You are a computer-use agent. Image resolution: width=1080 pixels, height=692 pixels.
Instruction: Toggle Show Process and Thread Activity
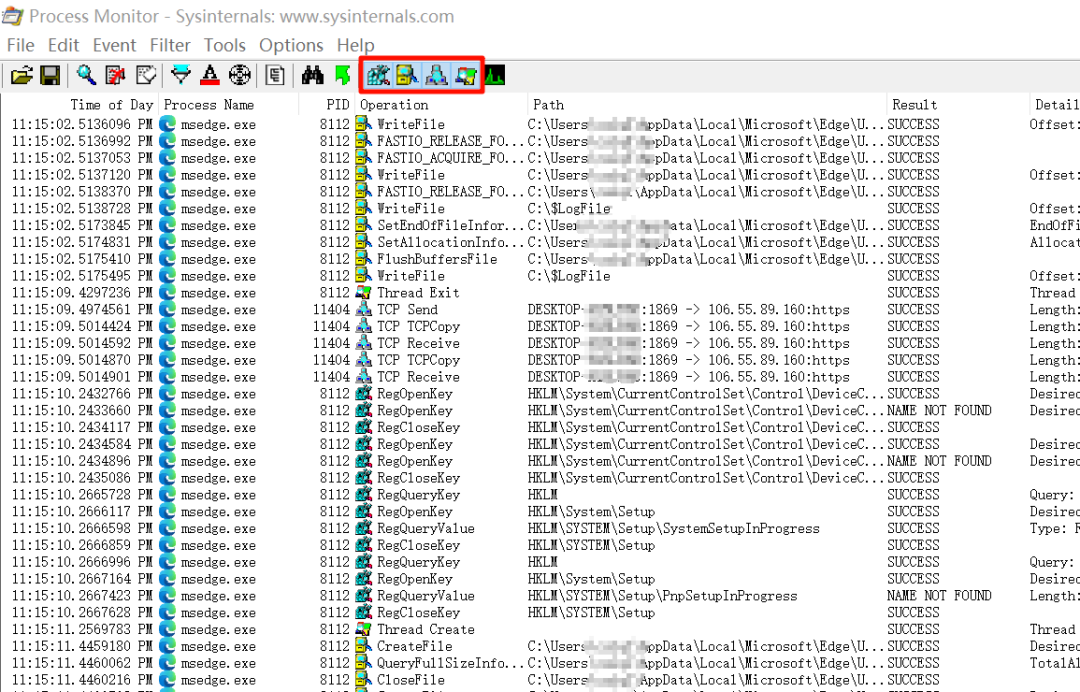click(x=464, y=74)
